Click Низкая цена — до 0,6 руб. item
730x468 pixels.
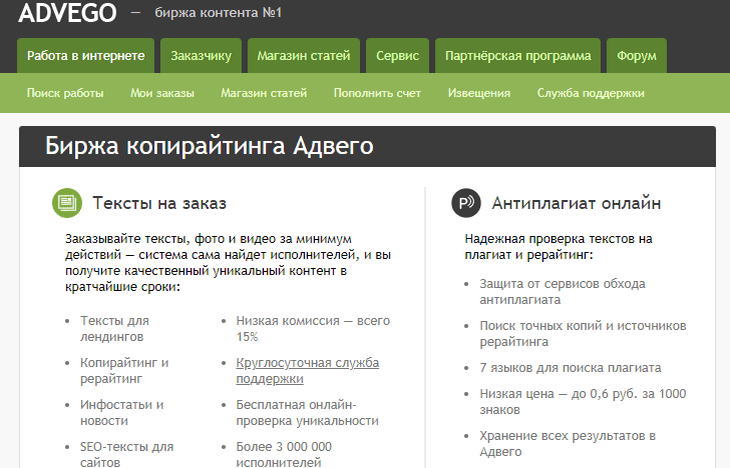click(x=583, y=401)
